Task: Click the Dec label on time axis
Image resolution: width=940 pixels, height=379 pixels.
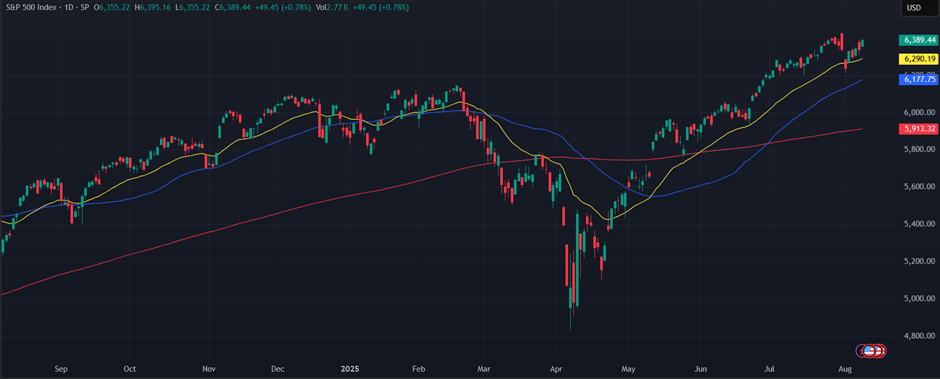Action: pos(278,370)
